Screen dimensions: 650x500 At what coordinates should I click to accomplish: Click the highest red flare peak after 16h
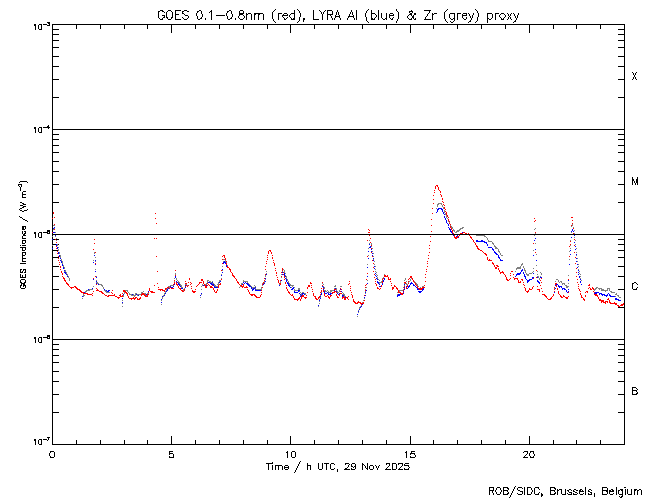(436, 186)
